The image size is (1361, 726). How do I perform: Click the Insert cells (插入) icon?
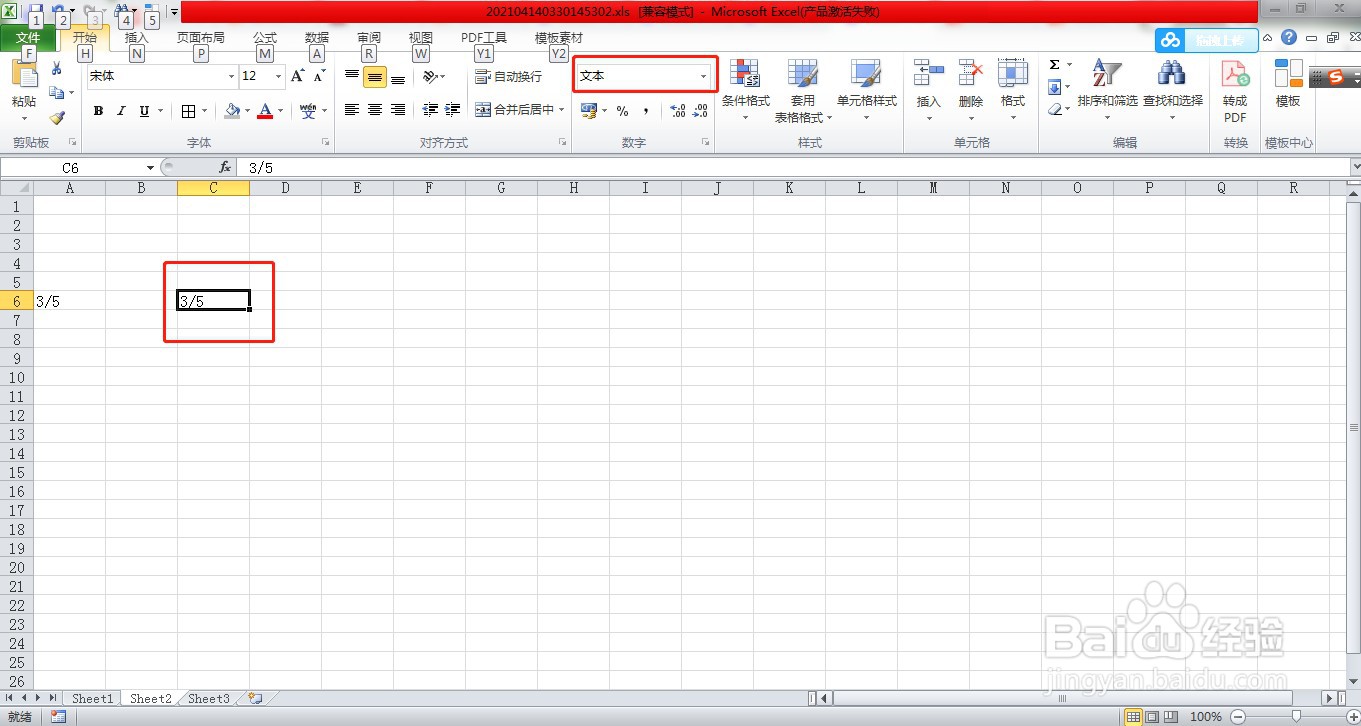coord(929,74)
